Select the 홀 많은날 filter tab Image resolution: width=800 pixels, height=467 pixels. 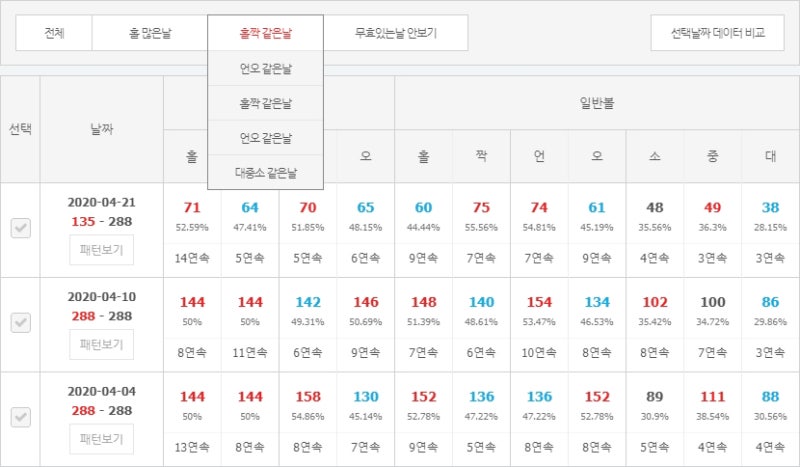point(150,33)
